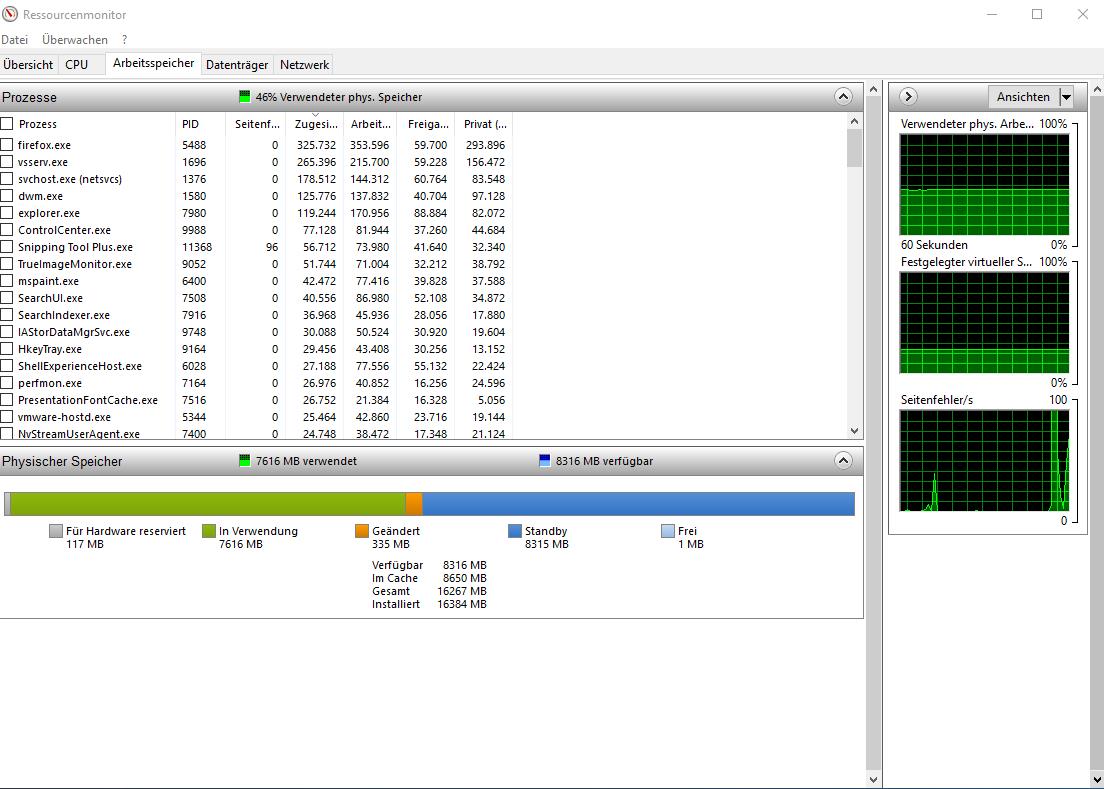Open the Überwachen menu

coord(75,39)
